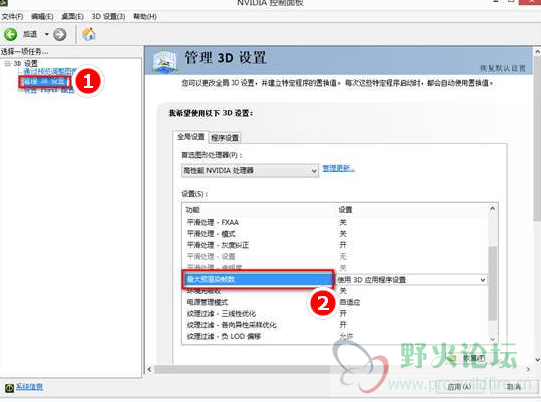Viewport: 541px width, 402px height.
Task: Click the gray Forward arrow icon
Action: [x=60, y=35]
